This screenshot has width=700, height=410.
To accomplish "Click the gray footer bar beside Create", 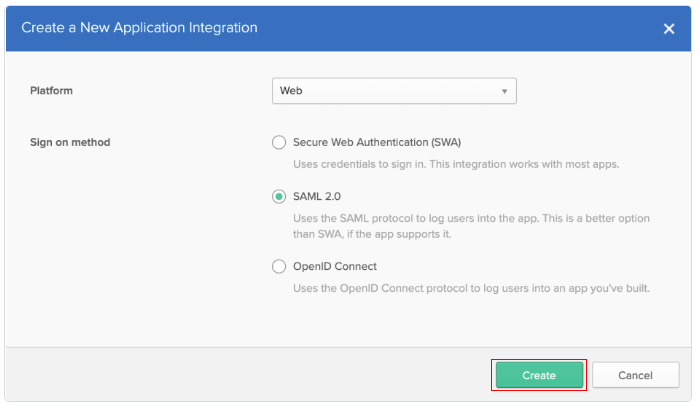I will click(x=248, y=374).
